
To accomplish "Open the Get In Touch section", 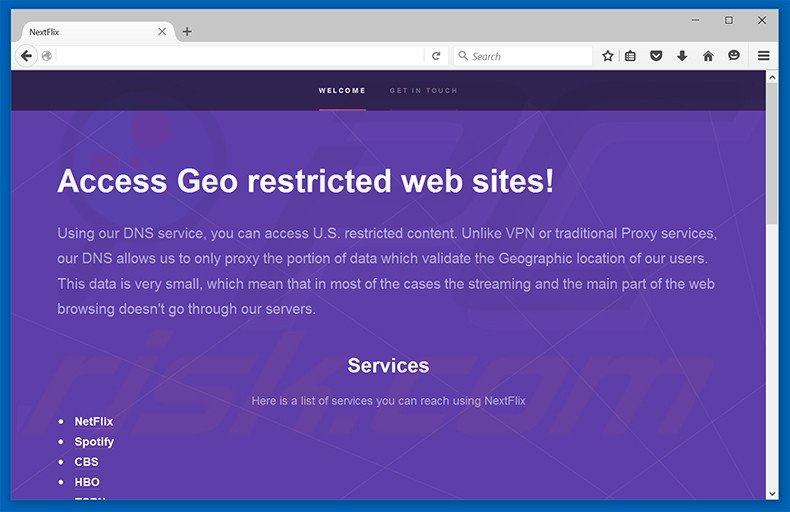I will click(x=423, y=91).
